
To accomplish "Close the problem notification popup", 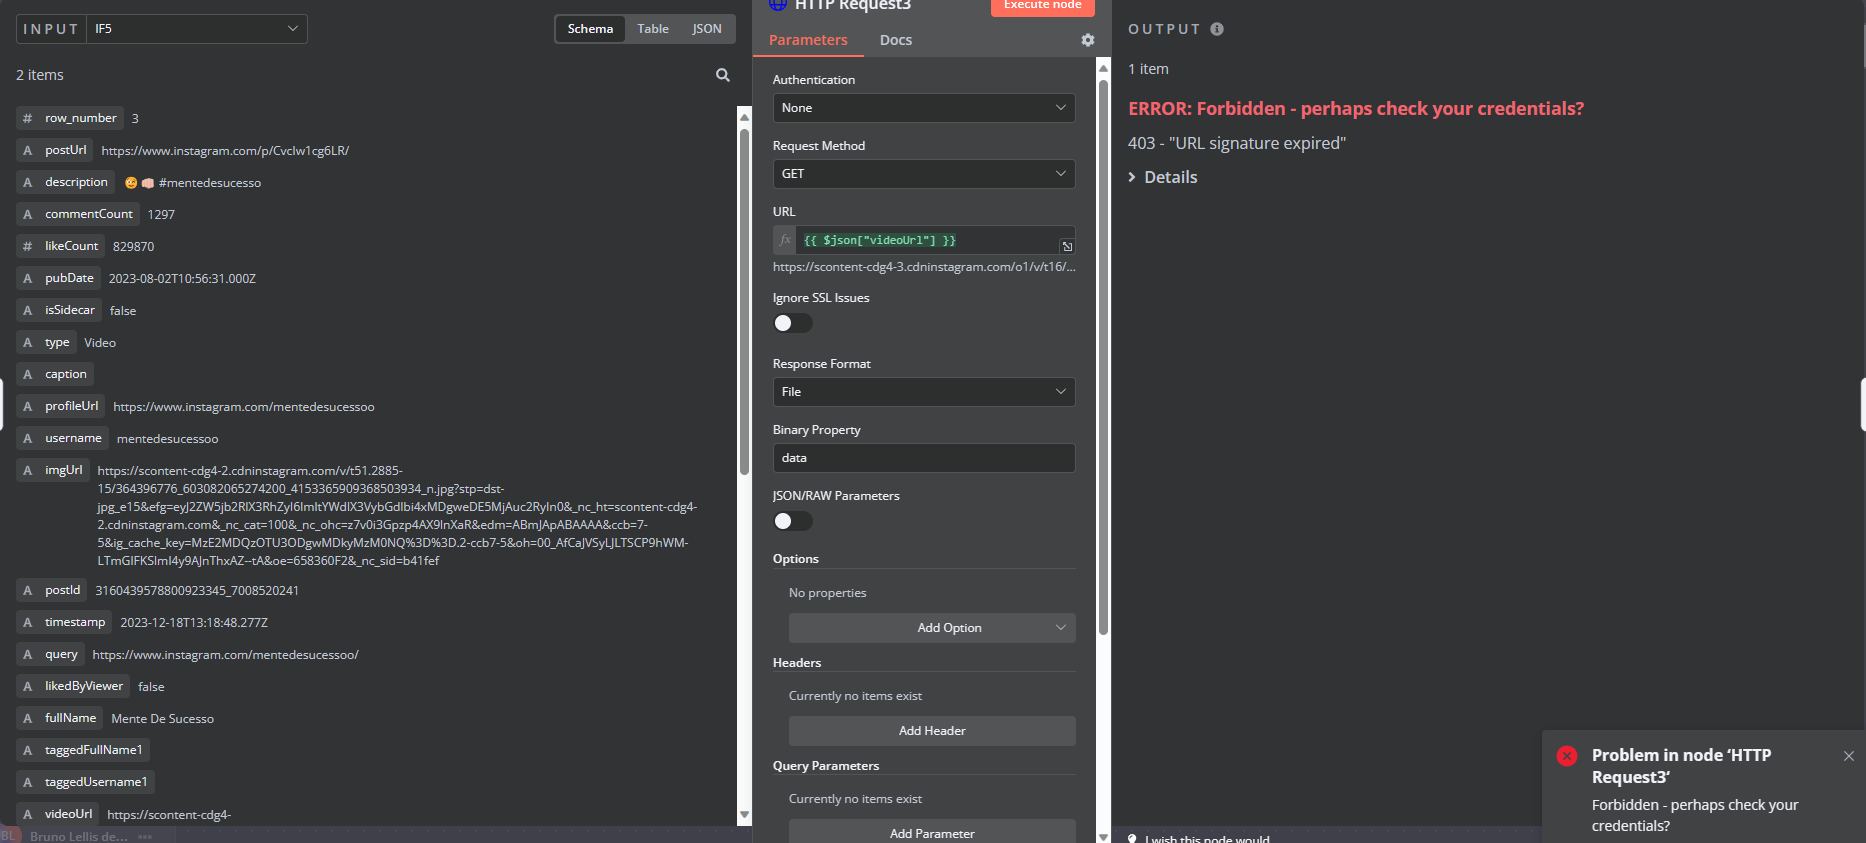I will (x=1848, y=756).
